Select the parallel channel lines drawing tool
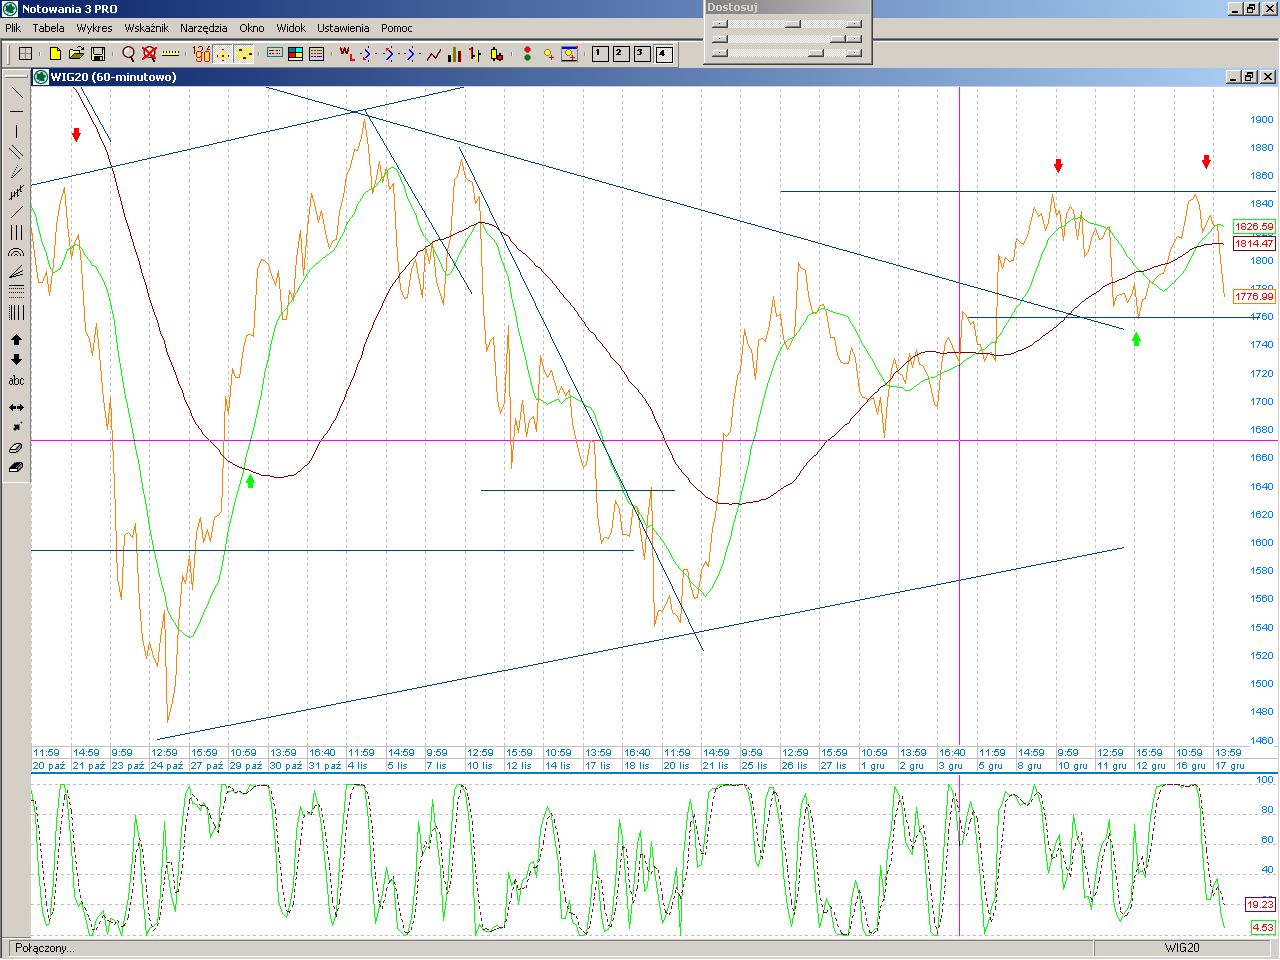 point(16,152)
